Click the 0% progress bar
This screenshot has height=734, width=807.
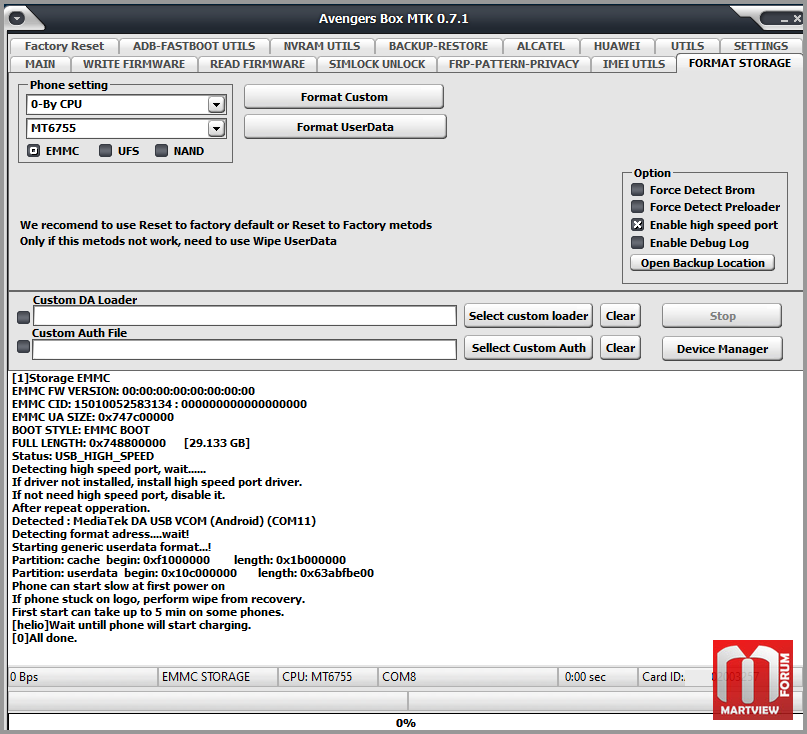point(405,722)
